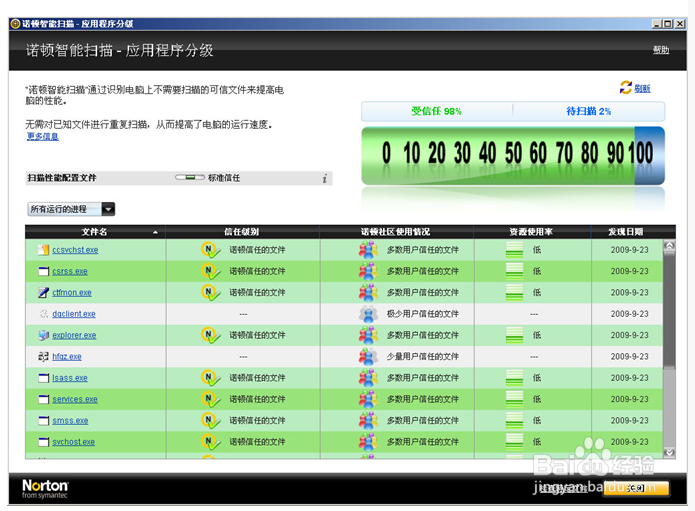Open dgclient.exe file link
Image resolution: width=695 pixels, height=511 pixels.
click(74, 314)
